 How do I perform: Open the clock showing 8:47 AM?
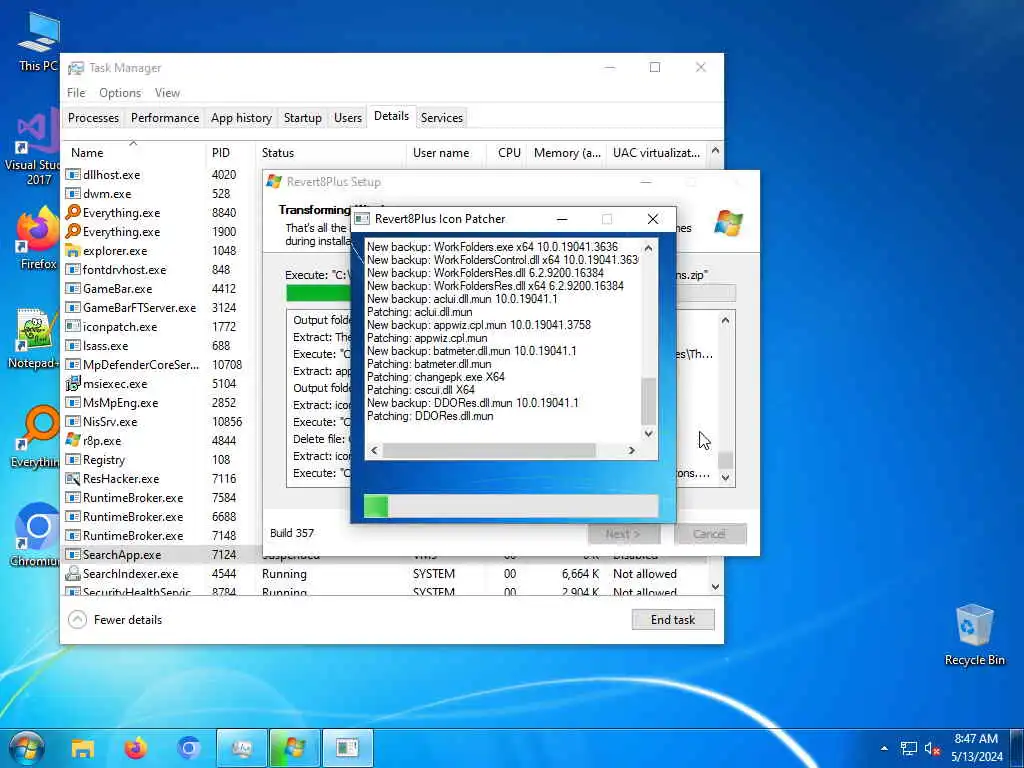click(x=976, y=748)
